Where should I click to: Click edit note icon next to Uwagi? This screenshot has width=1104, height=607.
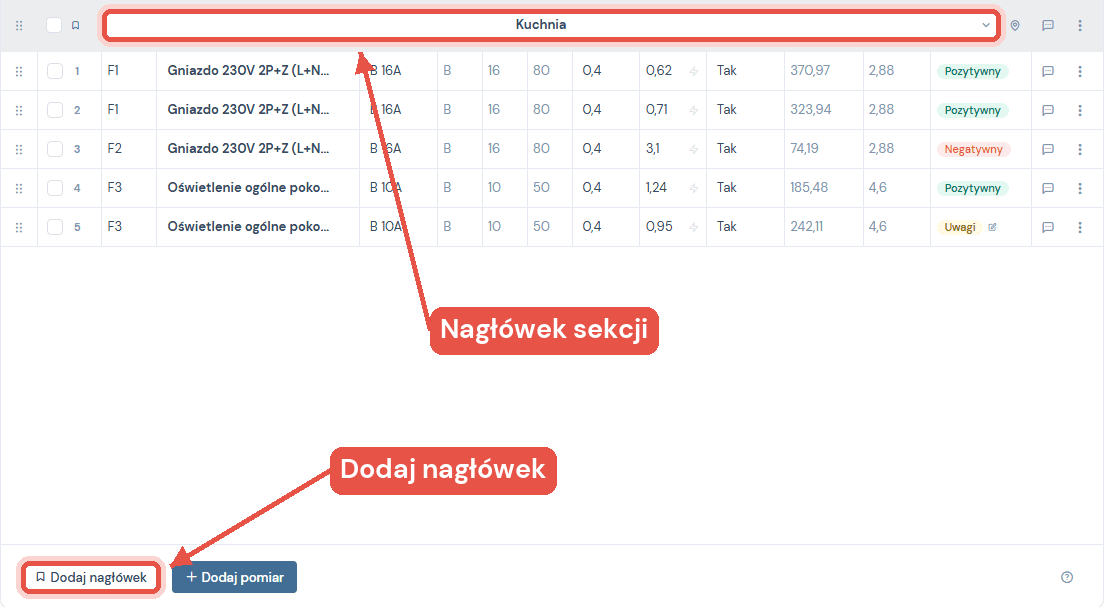(x=992, y=227)
